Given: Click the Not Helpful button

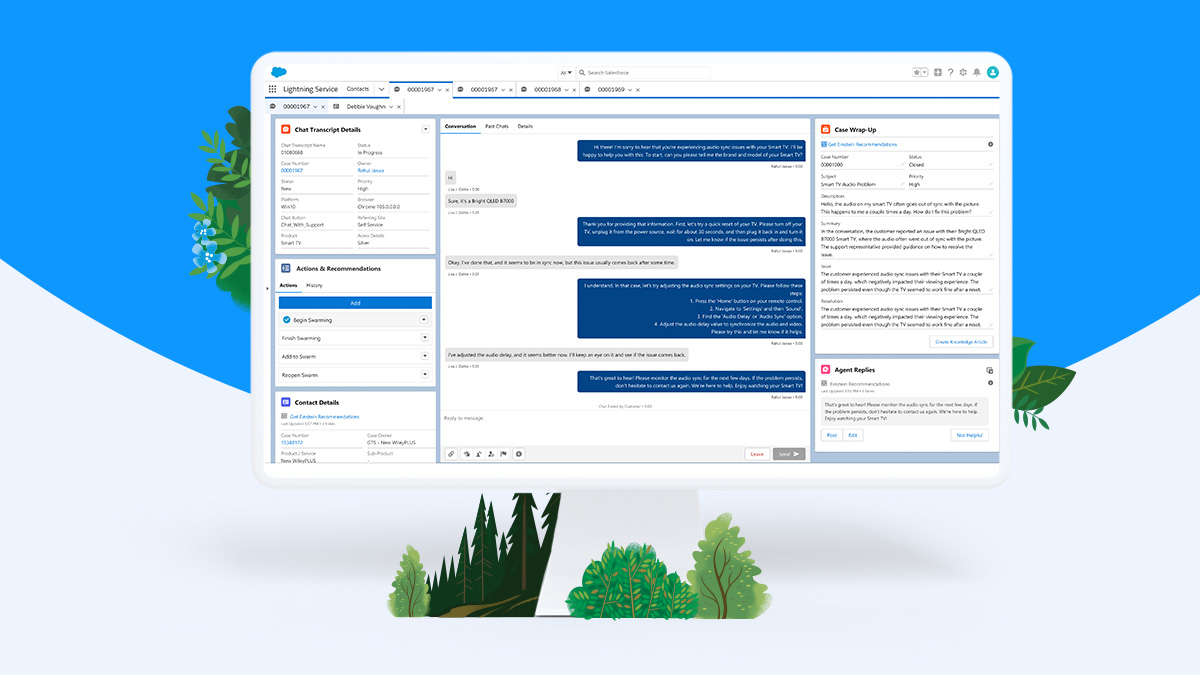Looking at the screenshot, I should [968, 435].
